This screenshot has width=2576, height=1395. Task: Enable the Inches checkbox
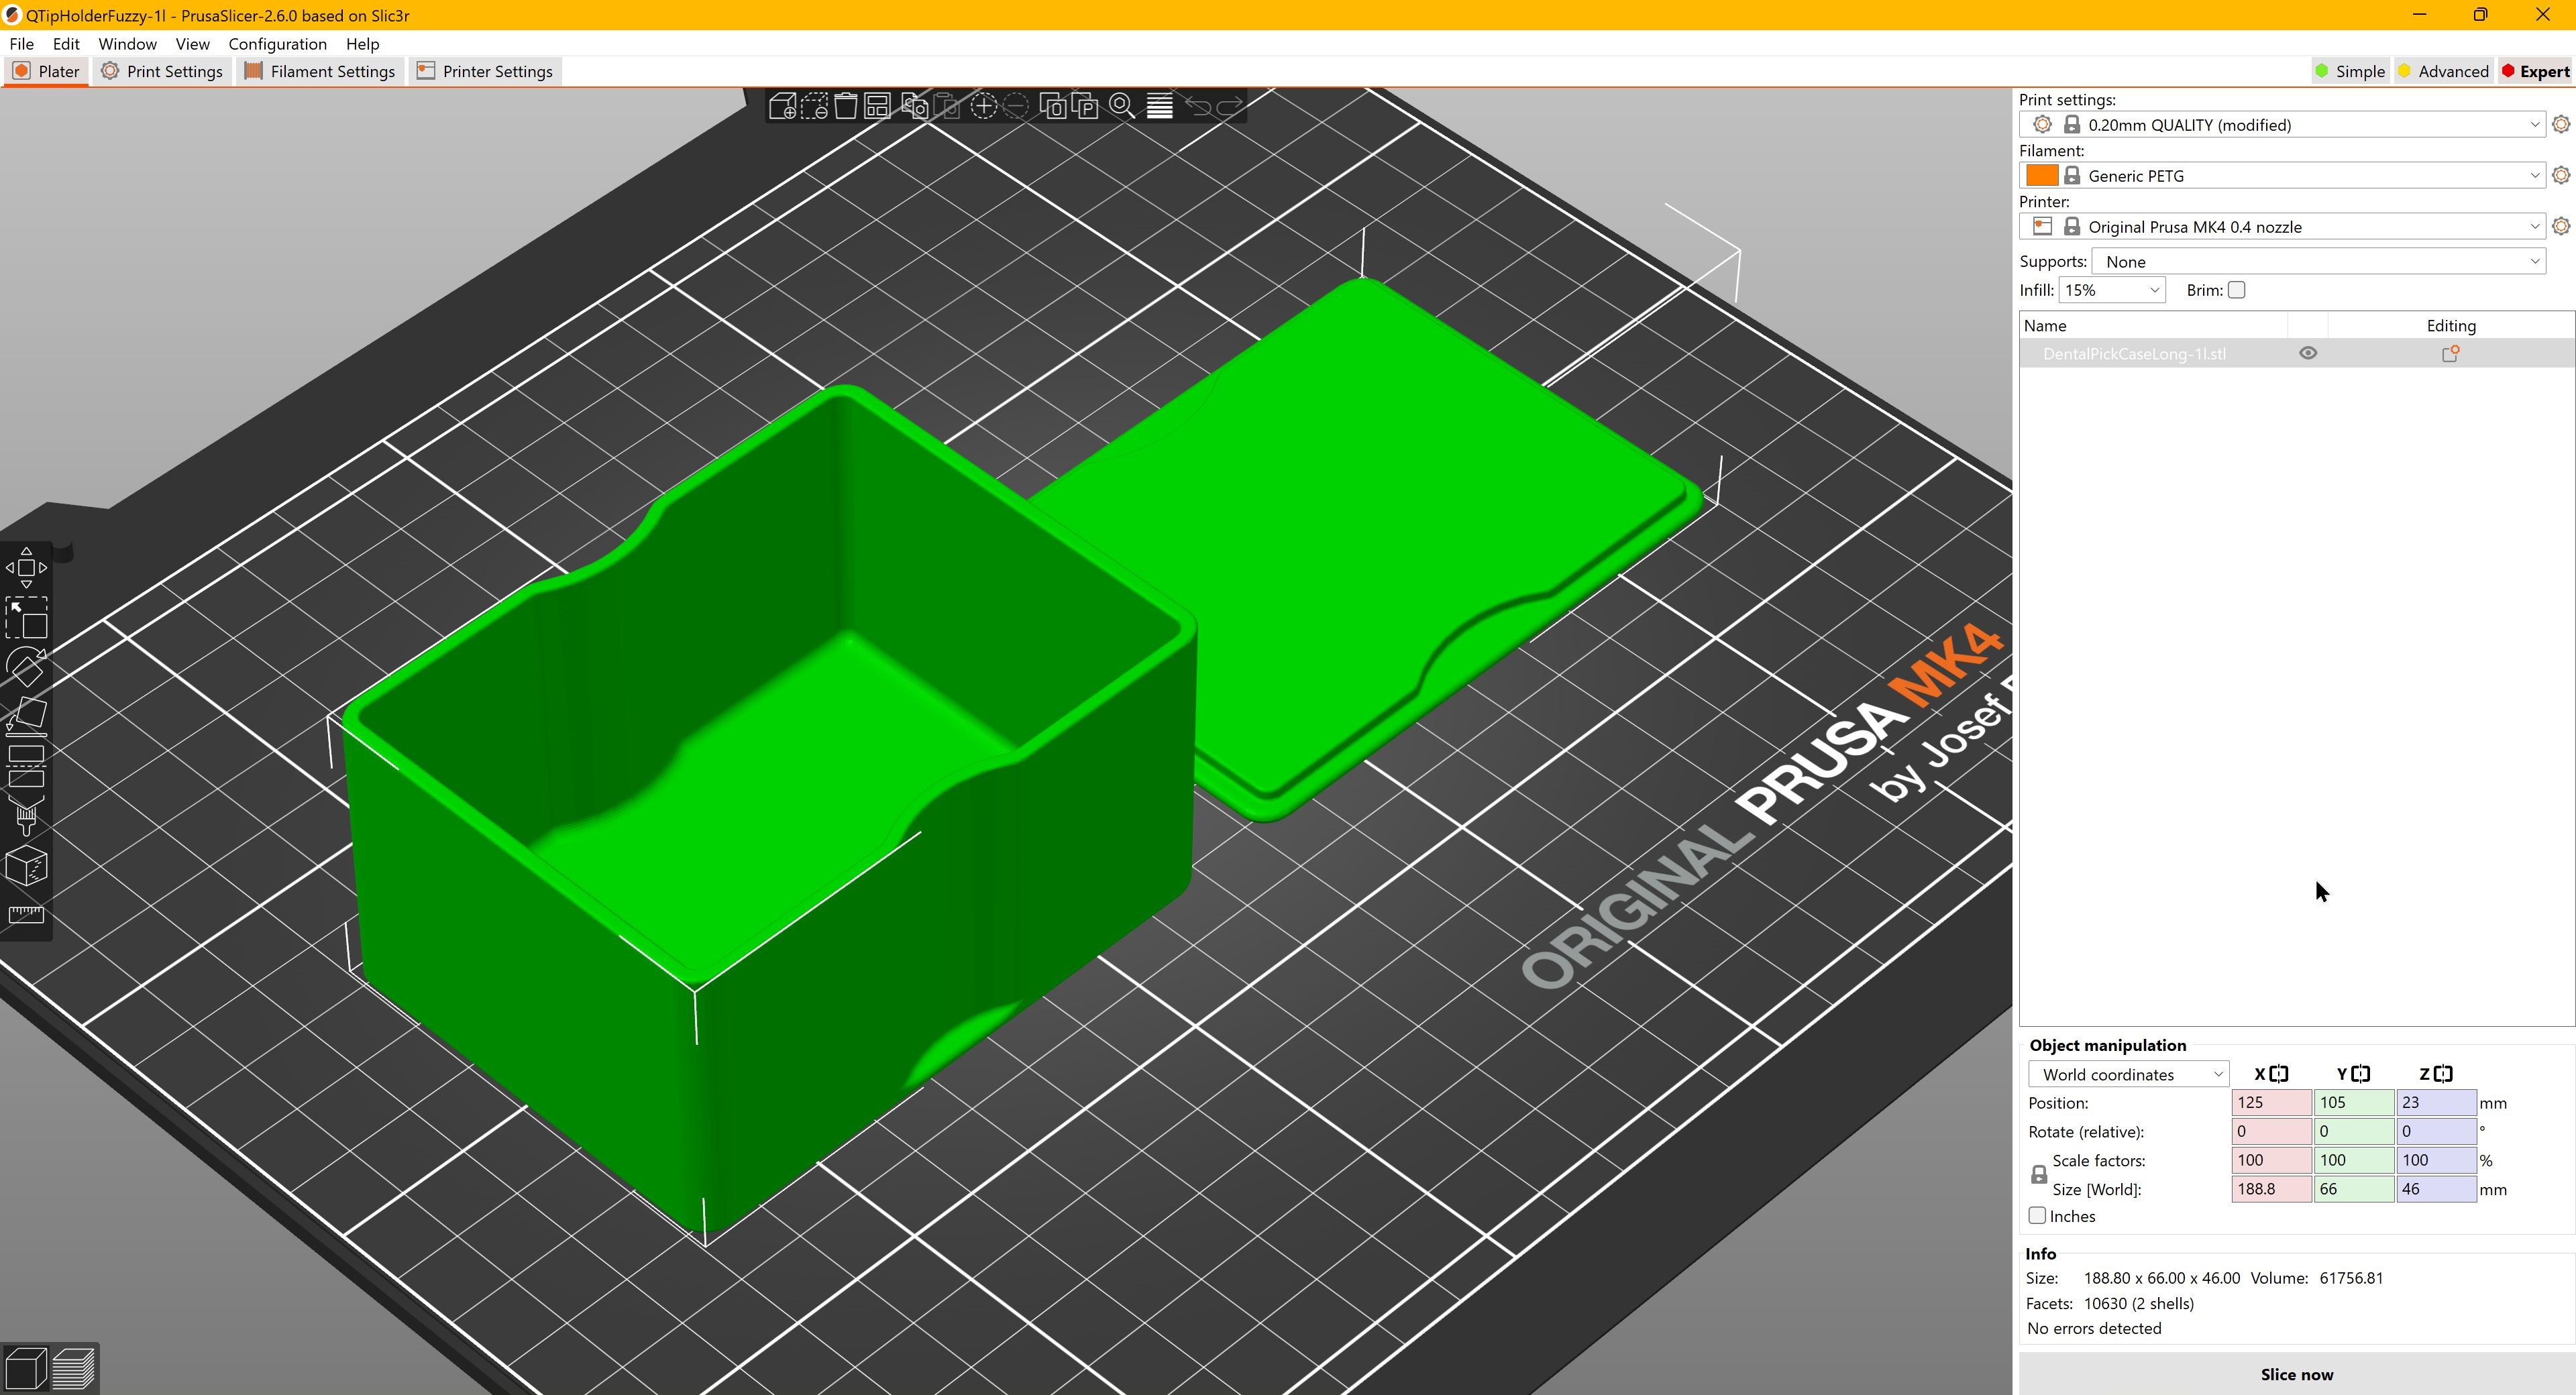(2037, 1215)
